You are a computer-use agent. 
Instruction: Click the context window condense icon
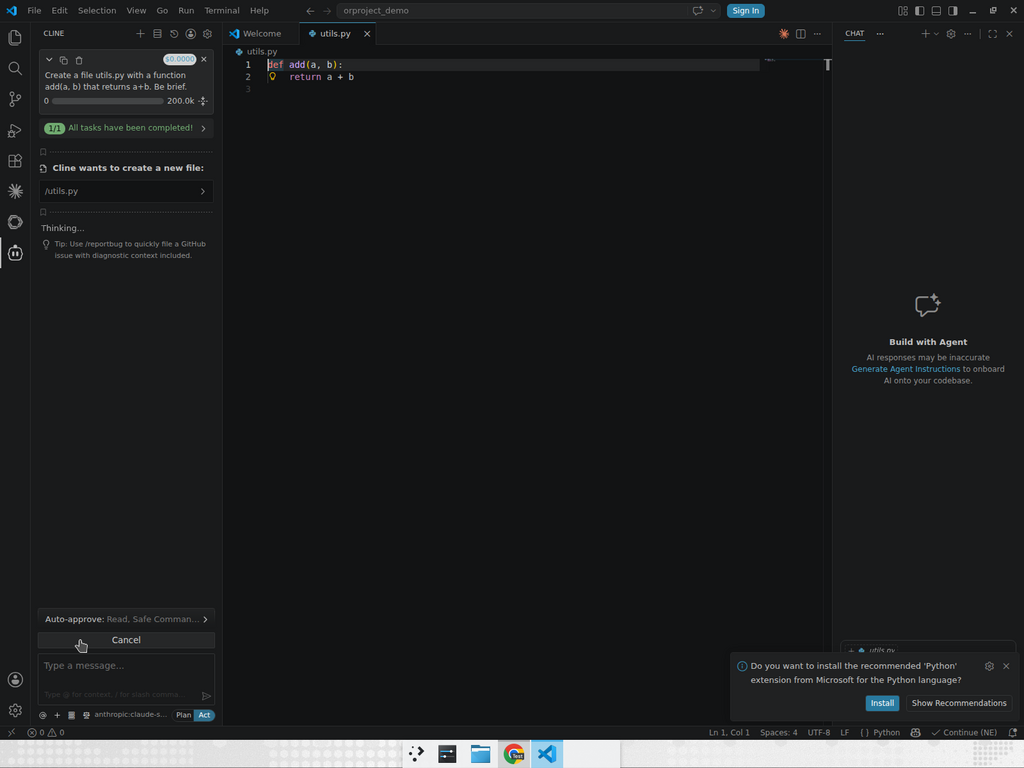[203, 101]
